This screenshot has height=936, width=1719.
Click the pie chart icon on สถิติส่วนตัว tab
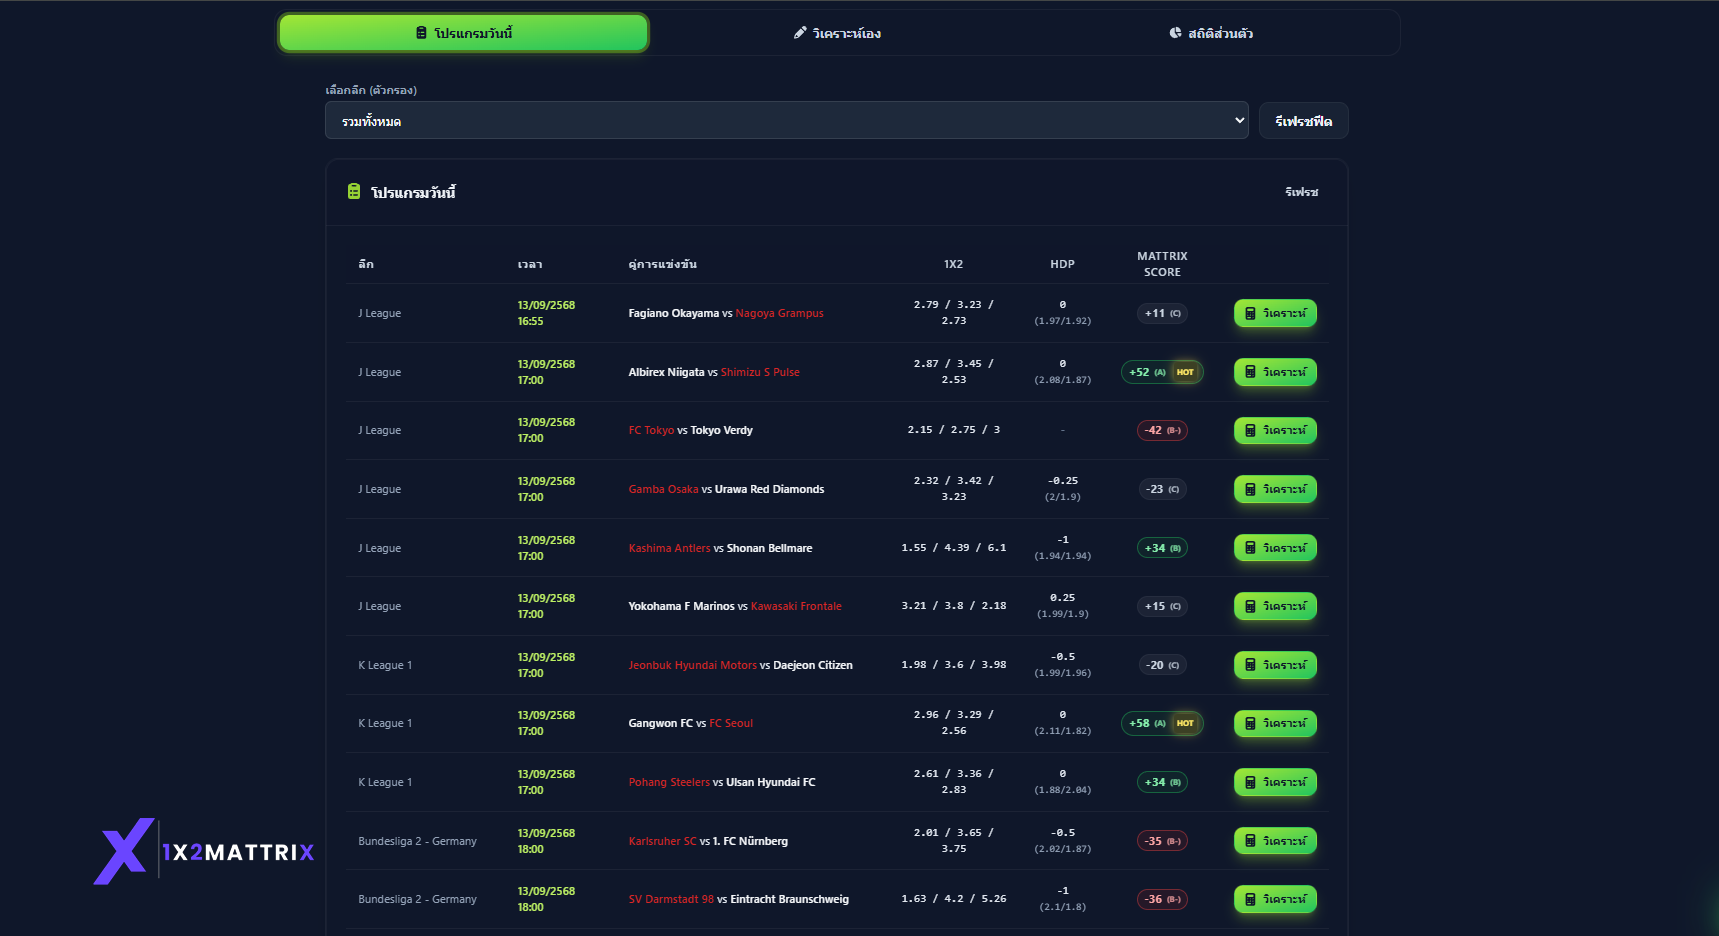point(1175,33)
